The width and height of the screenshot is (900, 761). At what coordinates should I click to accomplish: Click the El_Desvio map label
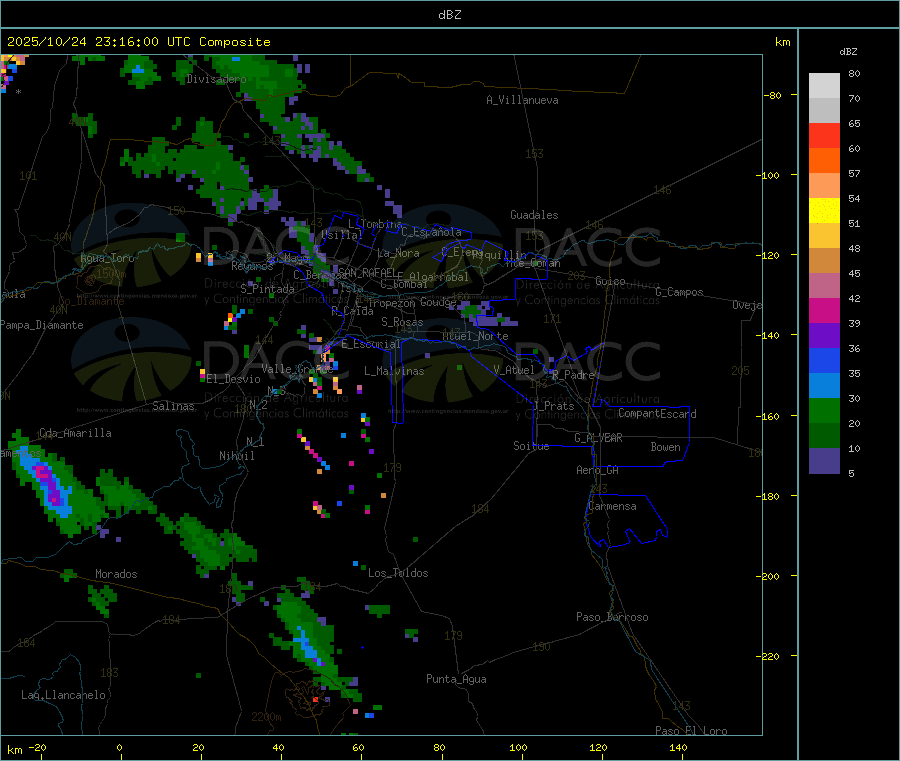point(234,379)
